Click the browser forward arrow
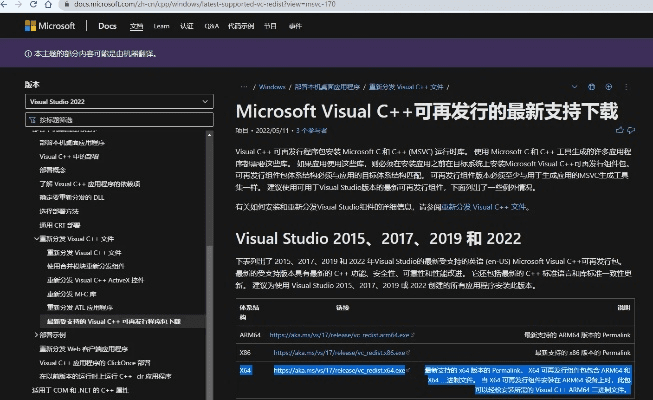 (18, 4)
